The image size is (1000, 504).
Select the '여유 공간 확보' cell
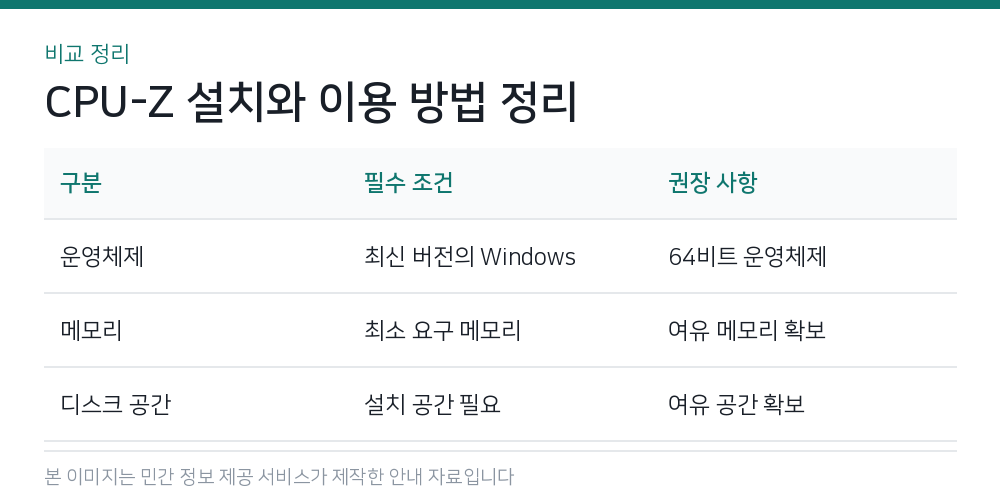coord(737,404)
